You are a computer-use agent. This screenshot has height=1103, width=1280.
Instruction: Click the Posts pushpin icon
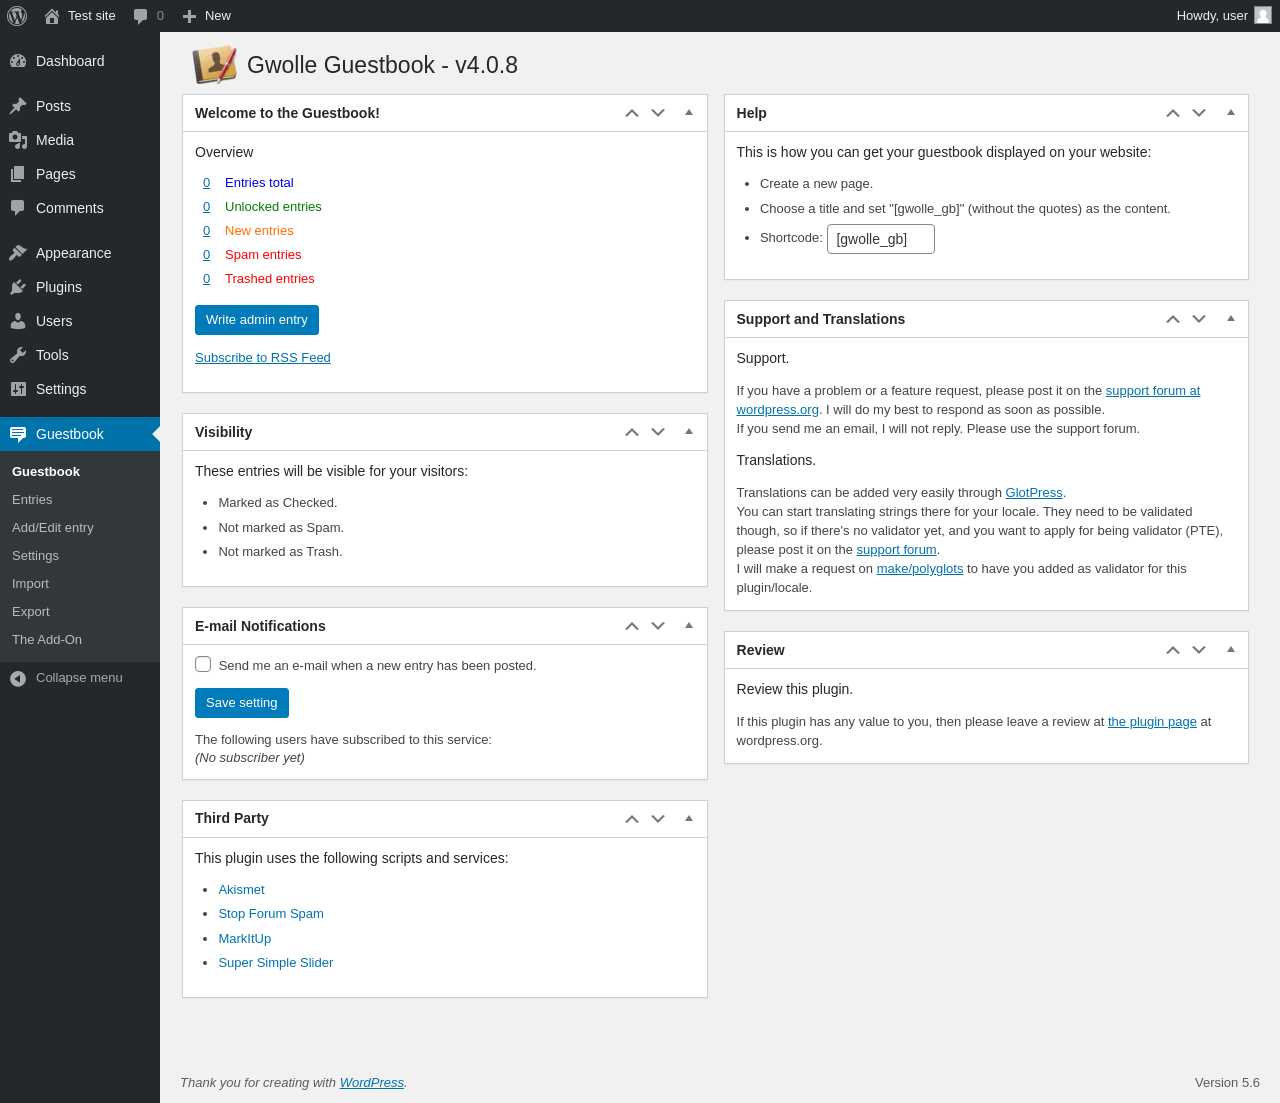click(18, 106)
